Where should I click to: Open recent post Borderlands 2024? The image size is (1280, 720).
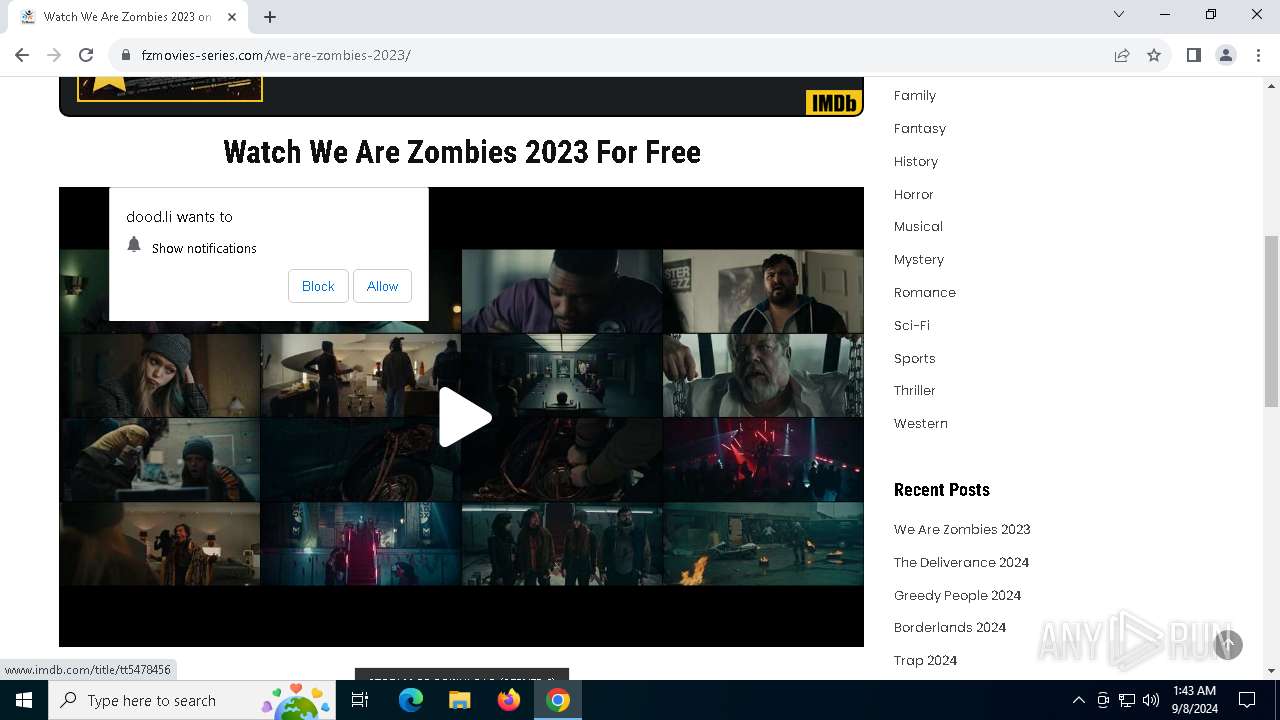pyautogui.click(x=950, y=627)
